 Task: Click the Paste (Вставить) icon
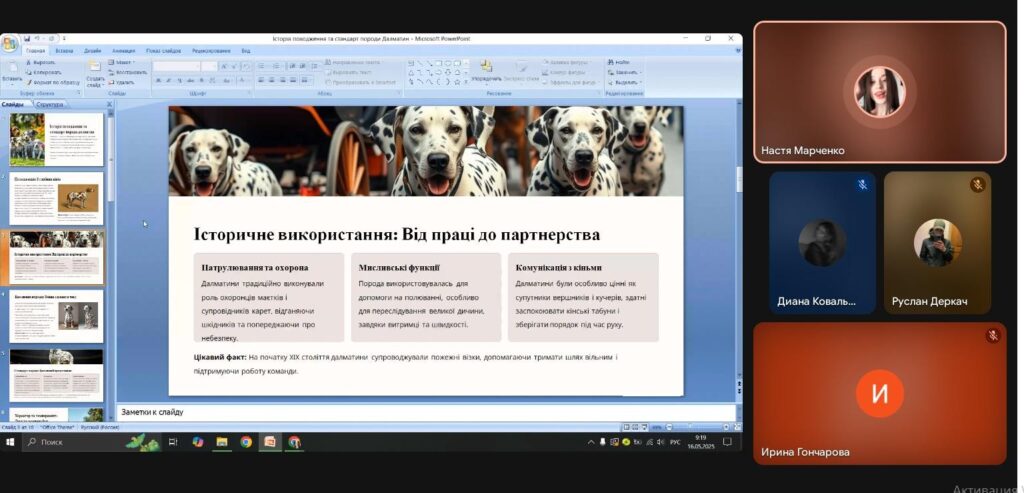[x=12, y=72]
